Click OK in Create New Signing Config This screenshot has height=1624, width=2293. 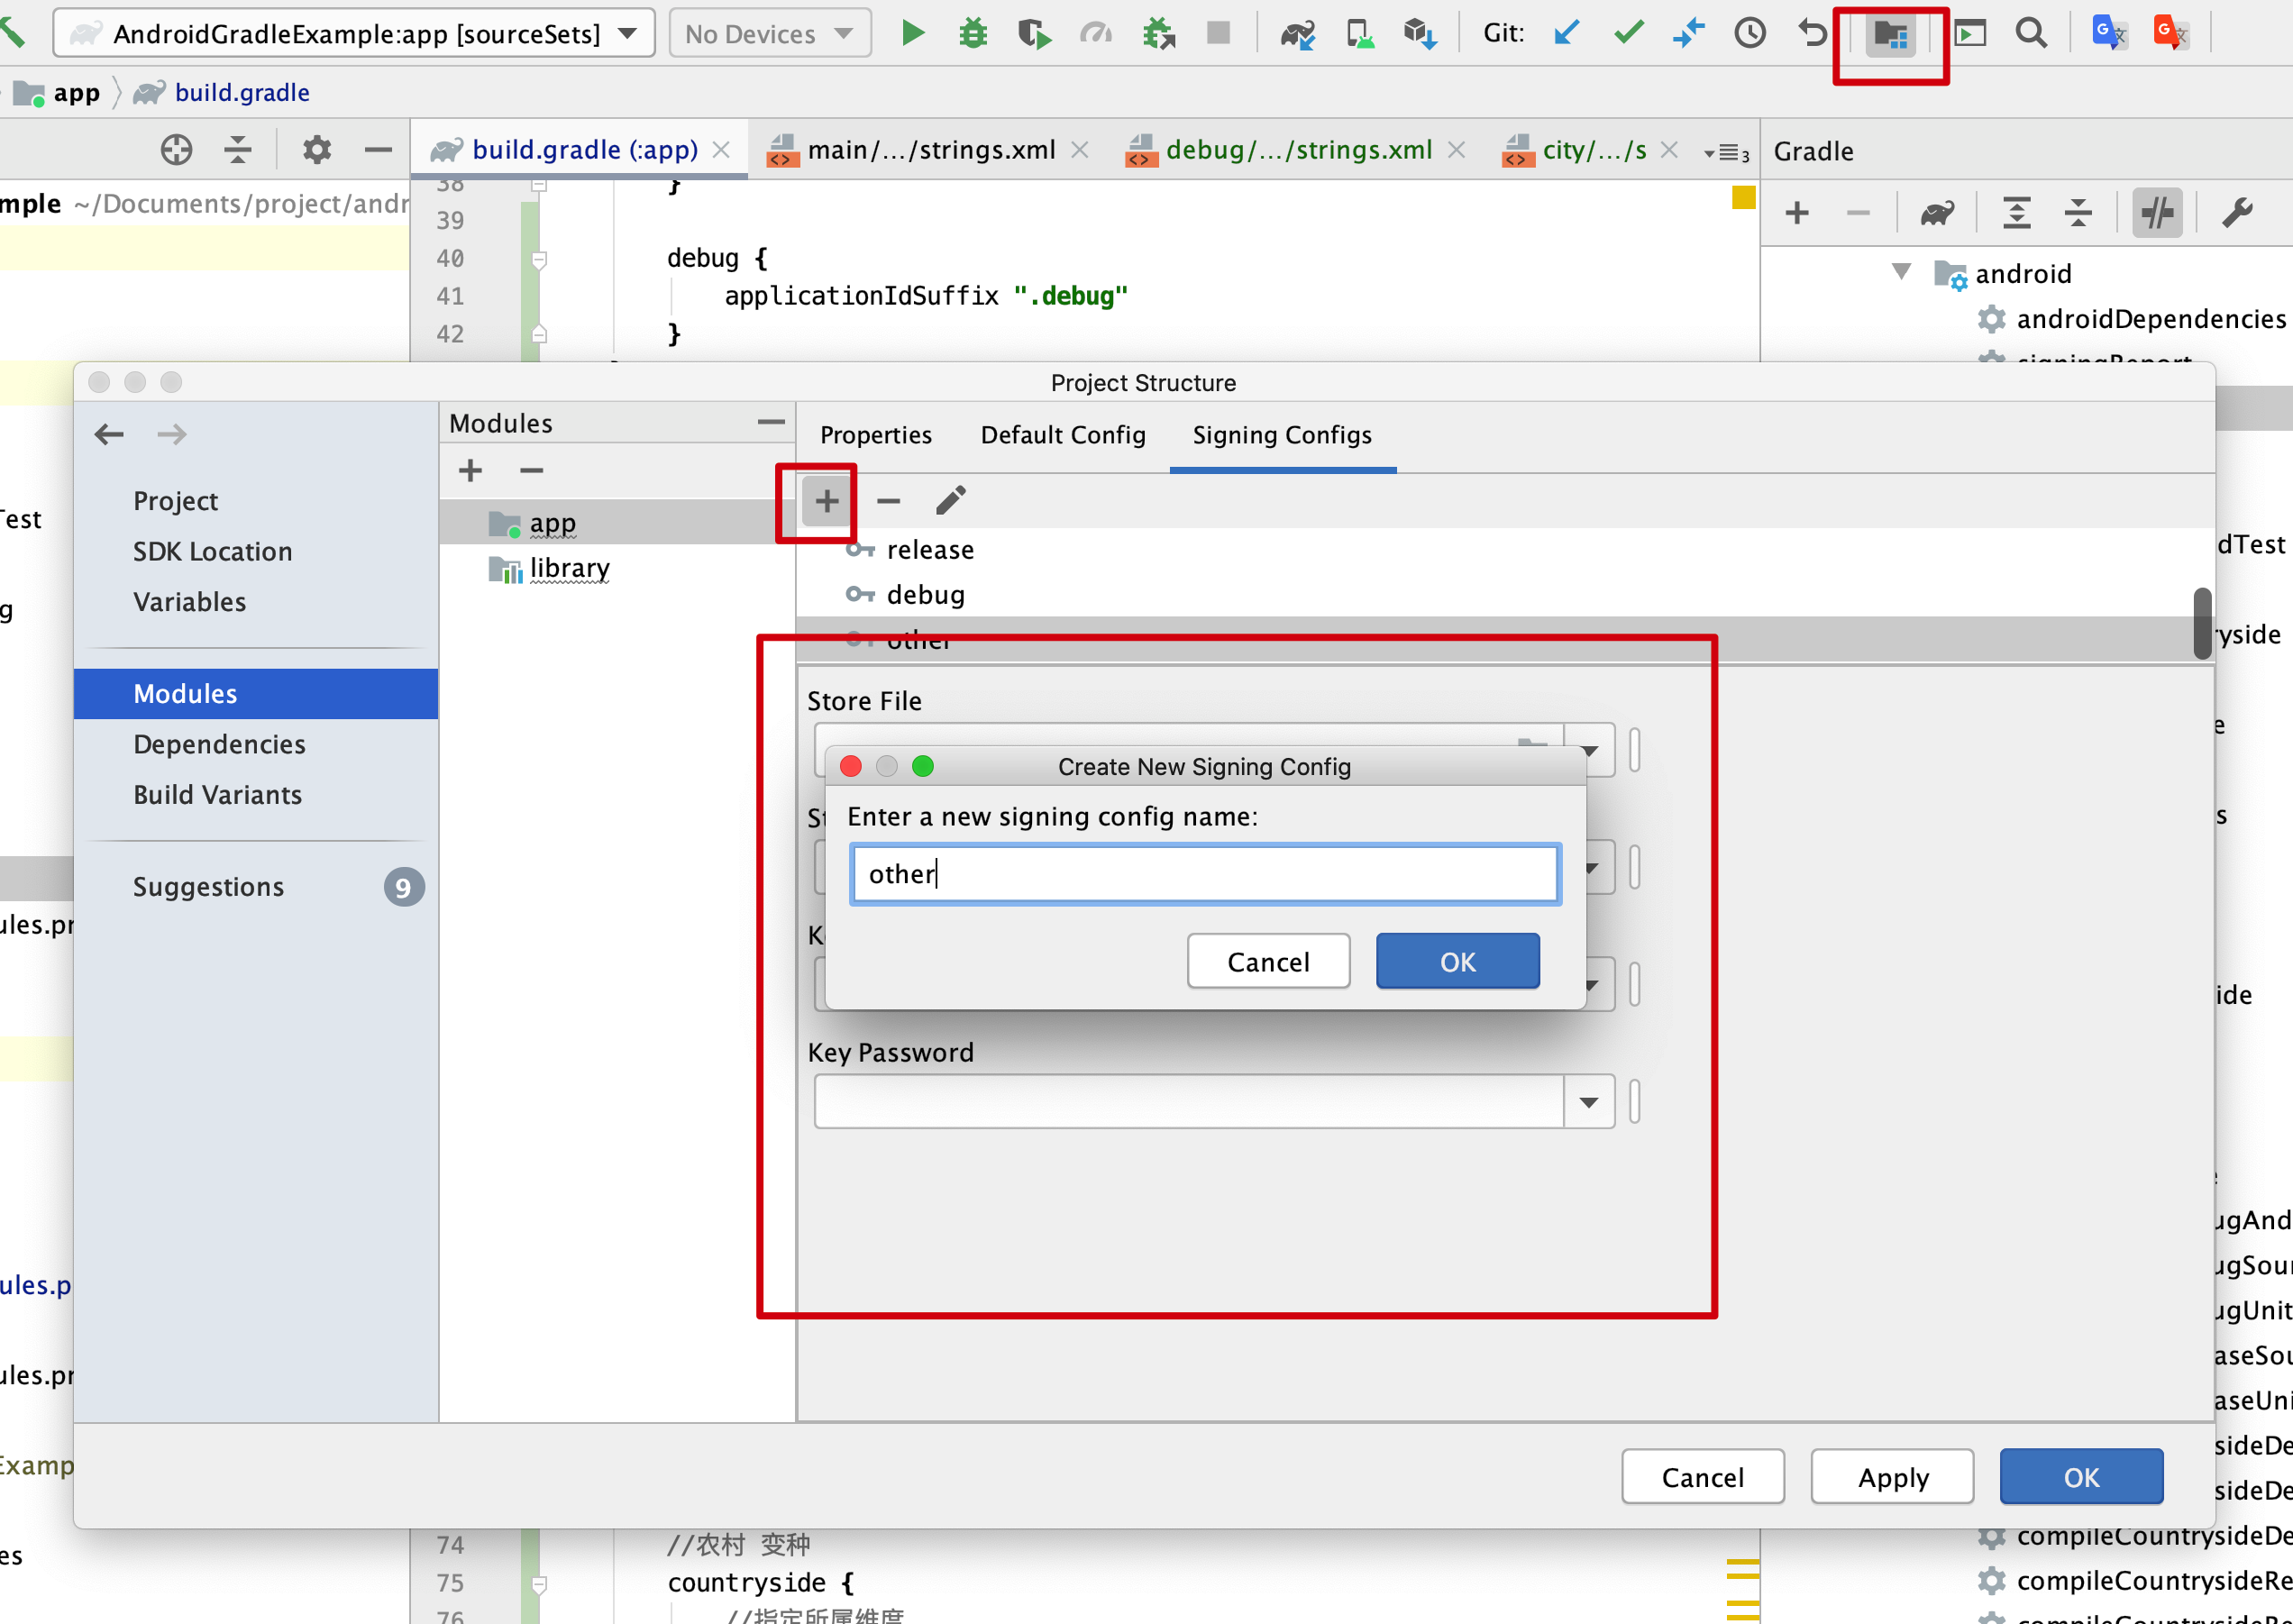[1457, 961]
